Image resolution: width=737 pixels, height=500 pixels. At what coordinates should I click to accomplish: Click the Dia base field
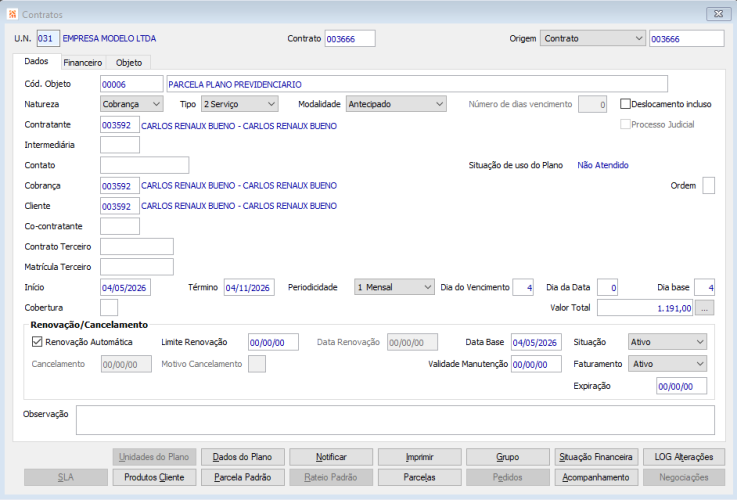click(x=705, y=287)
